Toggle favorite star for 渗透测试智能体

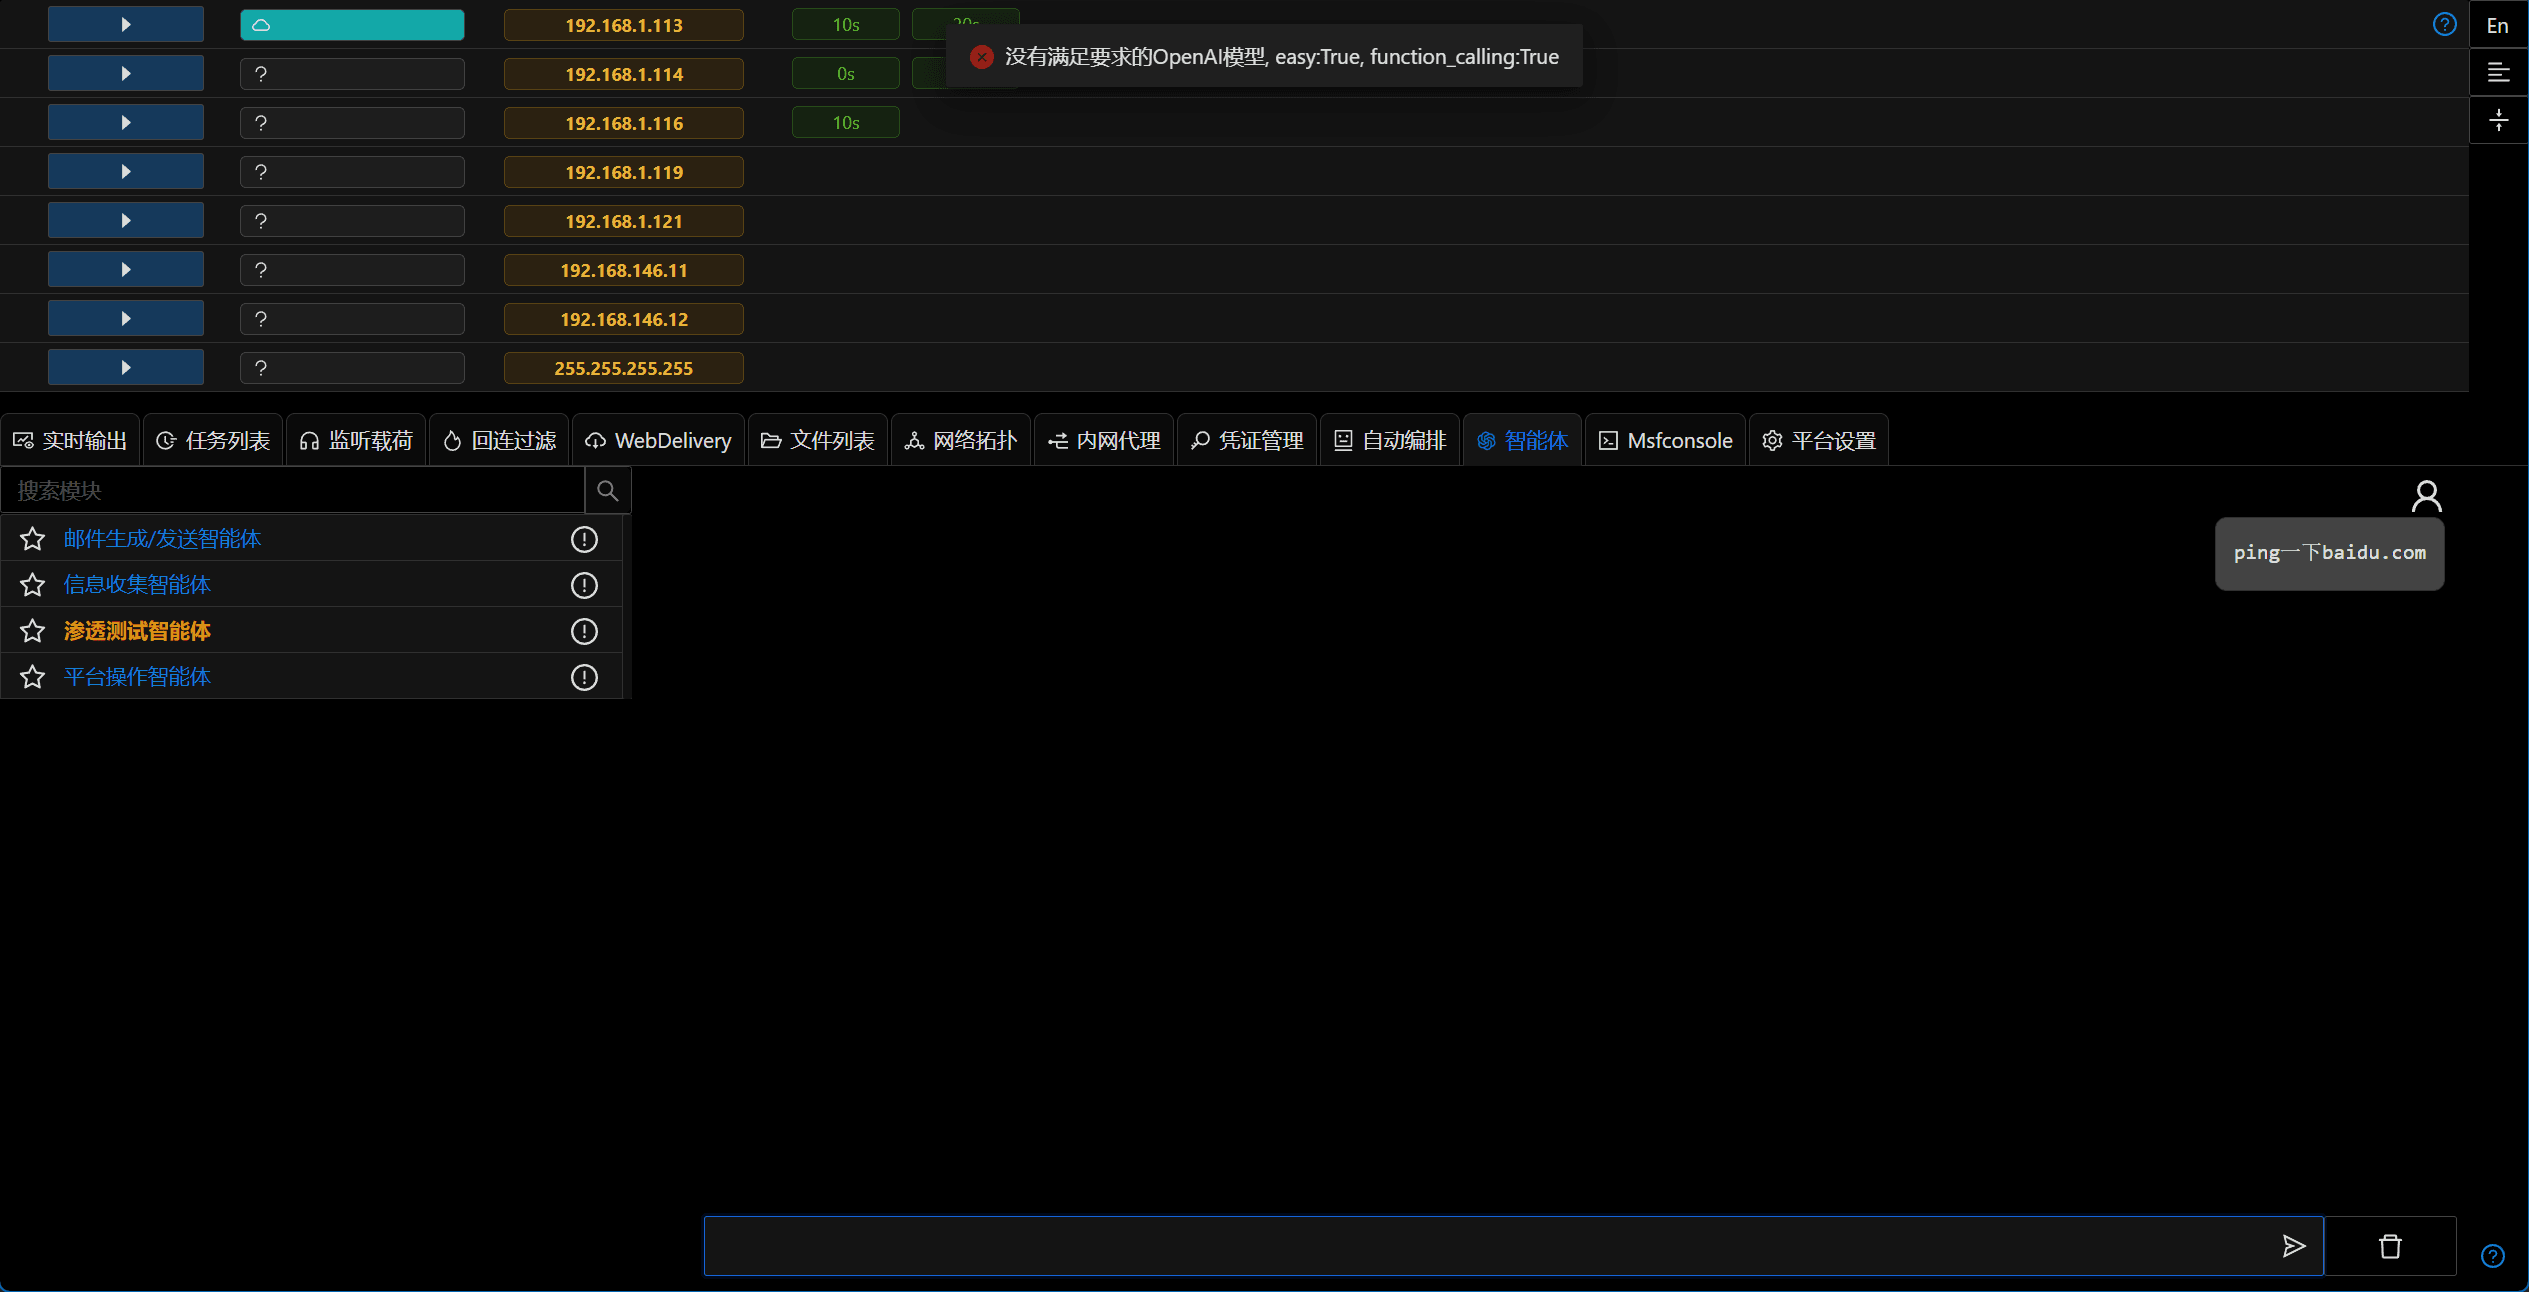pos(33,631)
